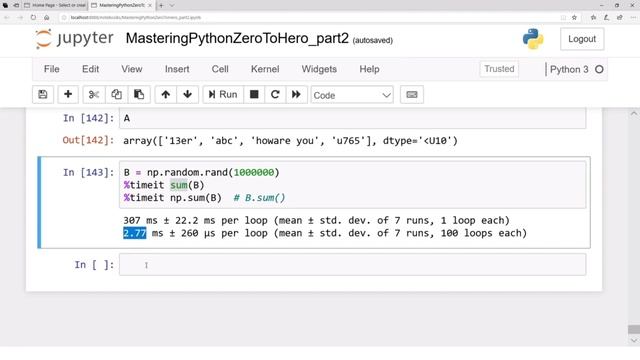
Task: Move selected cell down arrow
Action: pos(187,95)
